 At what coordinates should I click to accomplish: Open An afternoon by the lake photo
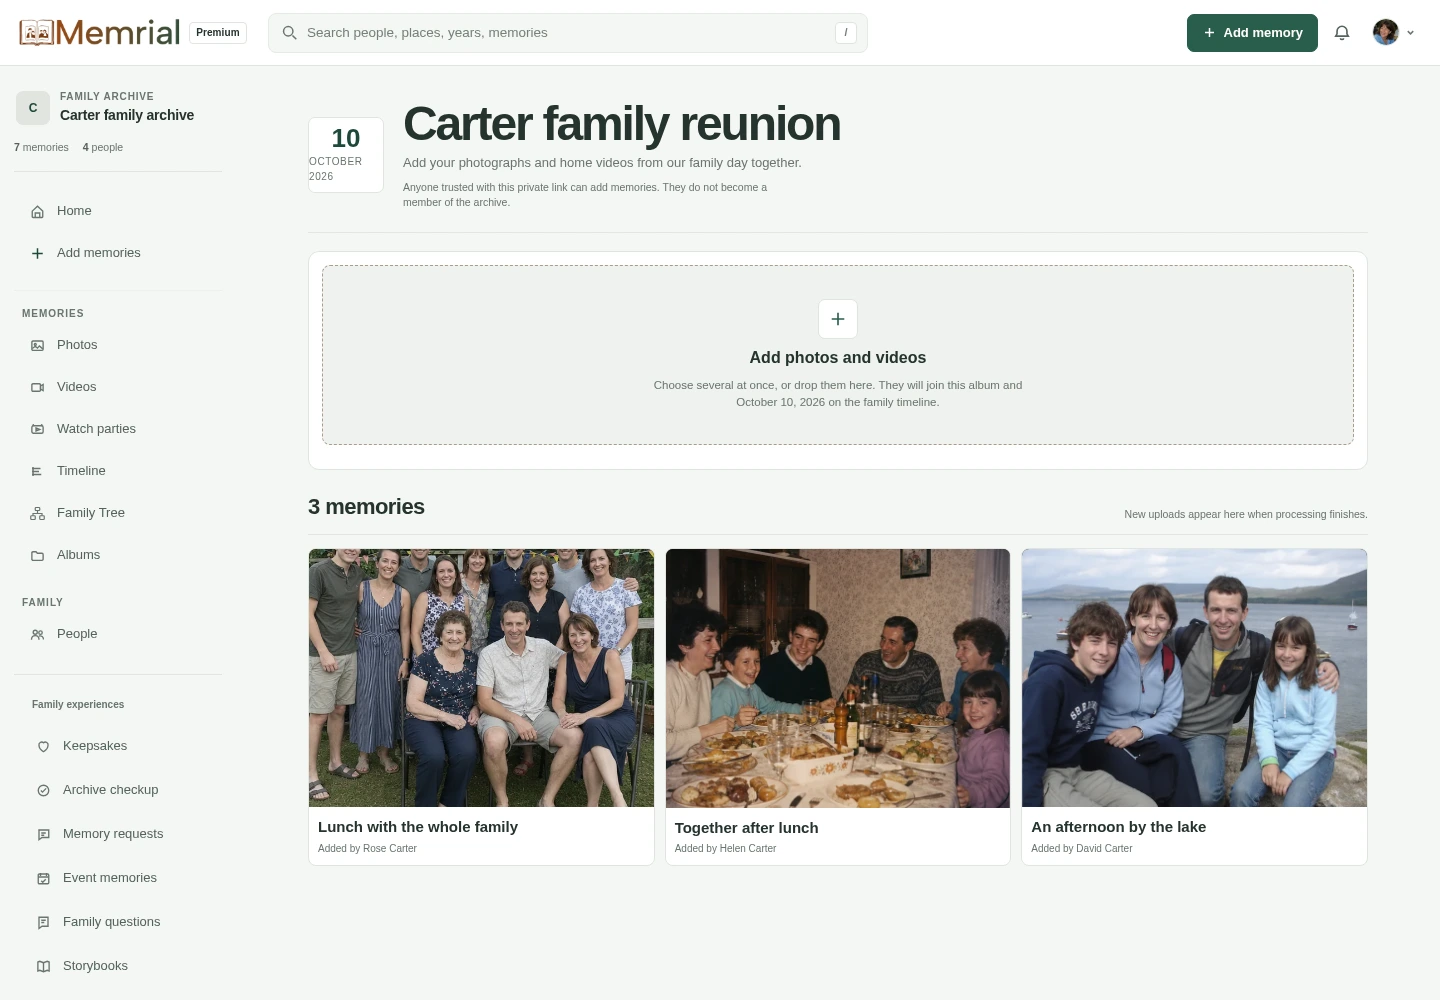coord(1194,678)
